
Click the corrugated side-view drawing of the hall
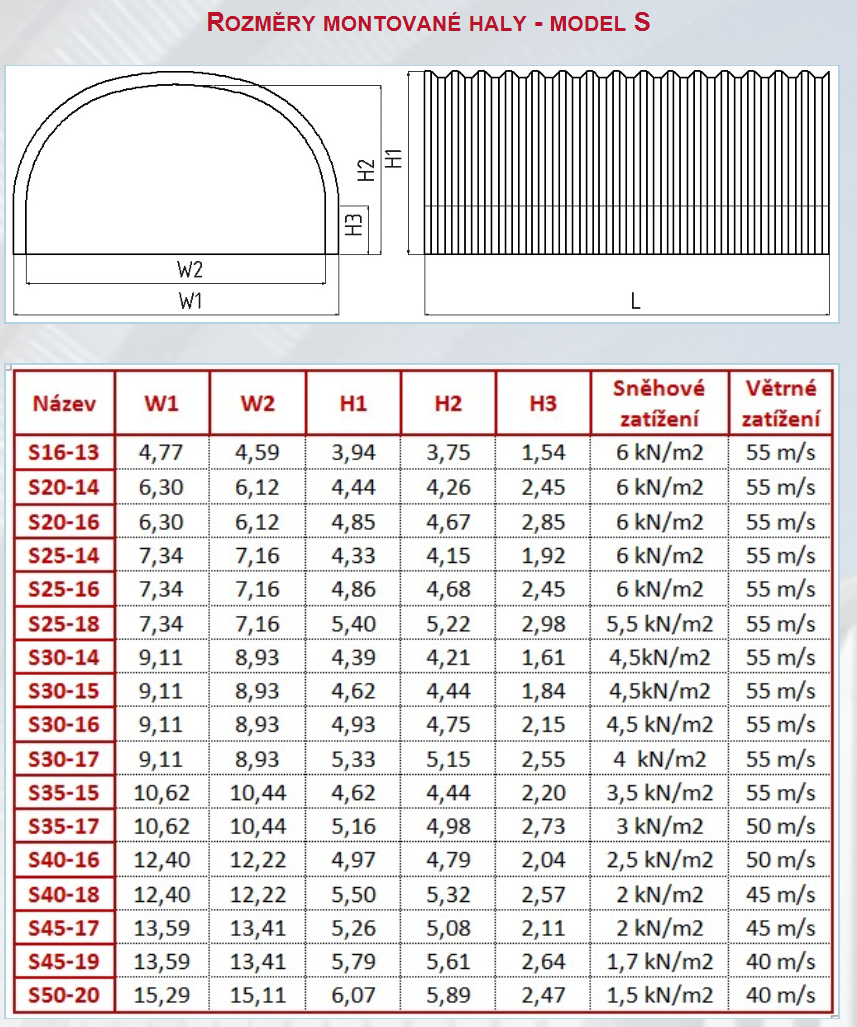pyautogui.click(x=626, y=162)
